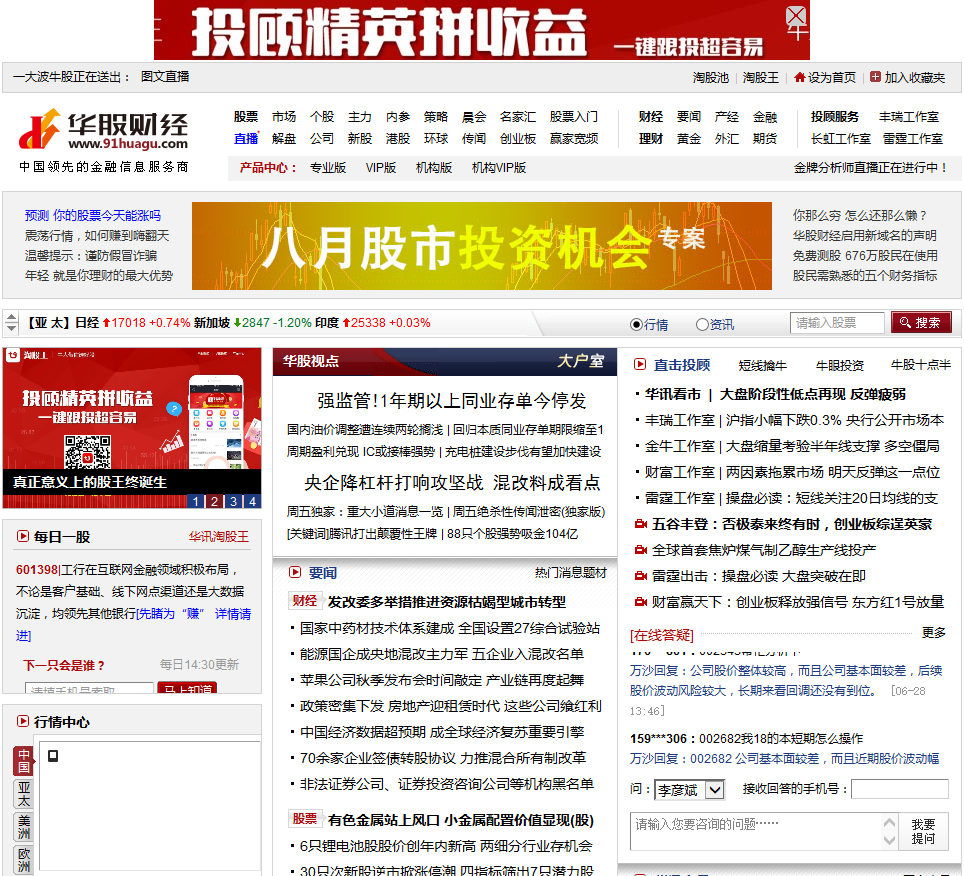
Task: Open the 图文直播 link
Action: [x=165, y=76]
